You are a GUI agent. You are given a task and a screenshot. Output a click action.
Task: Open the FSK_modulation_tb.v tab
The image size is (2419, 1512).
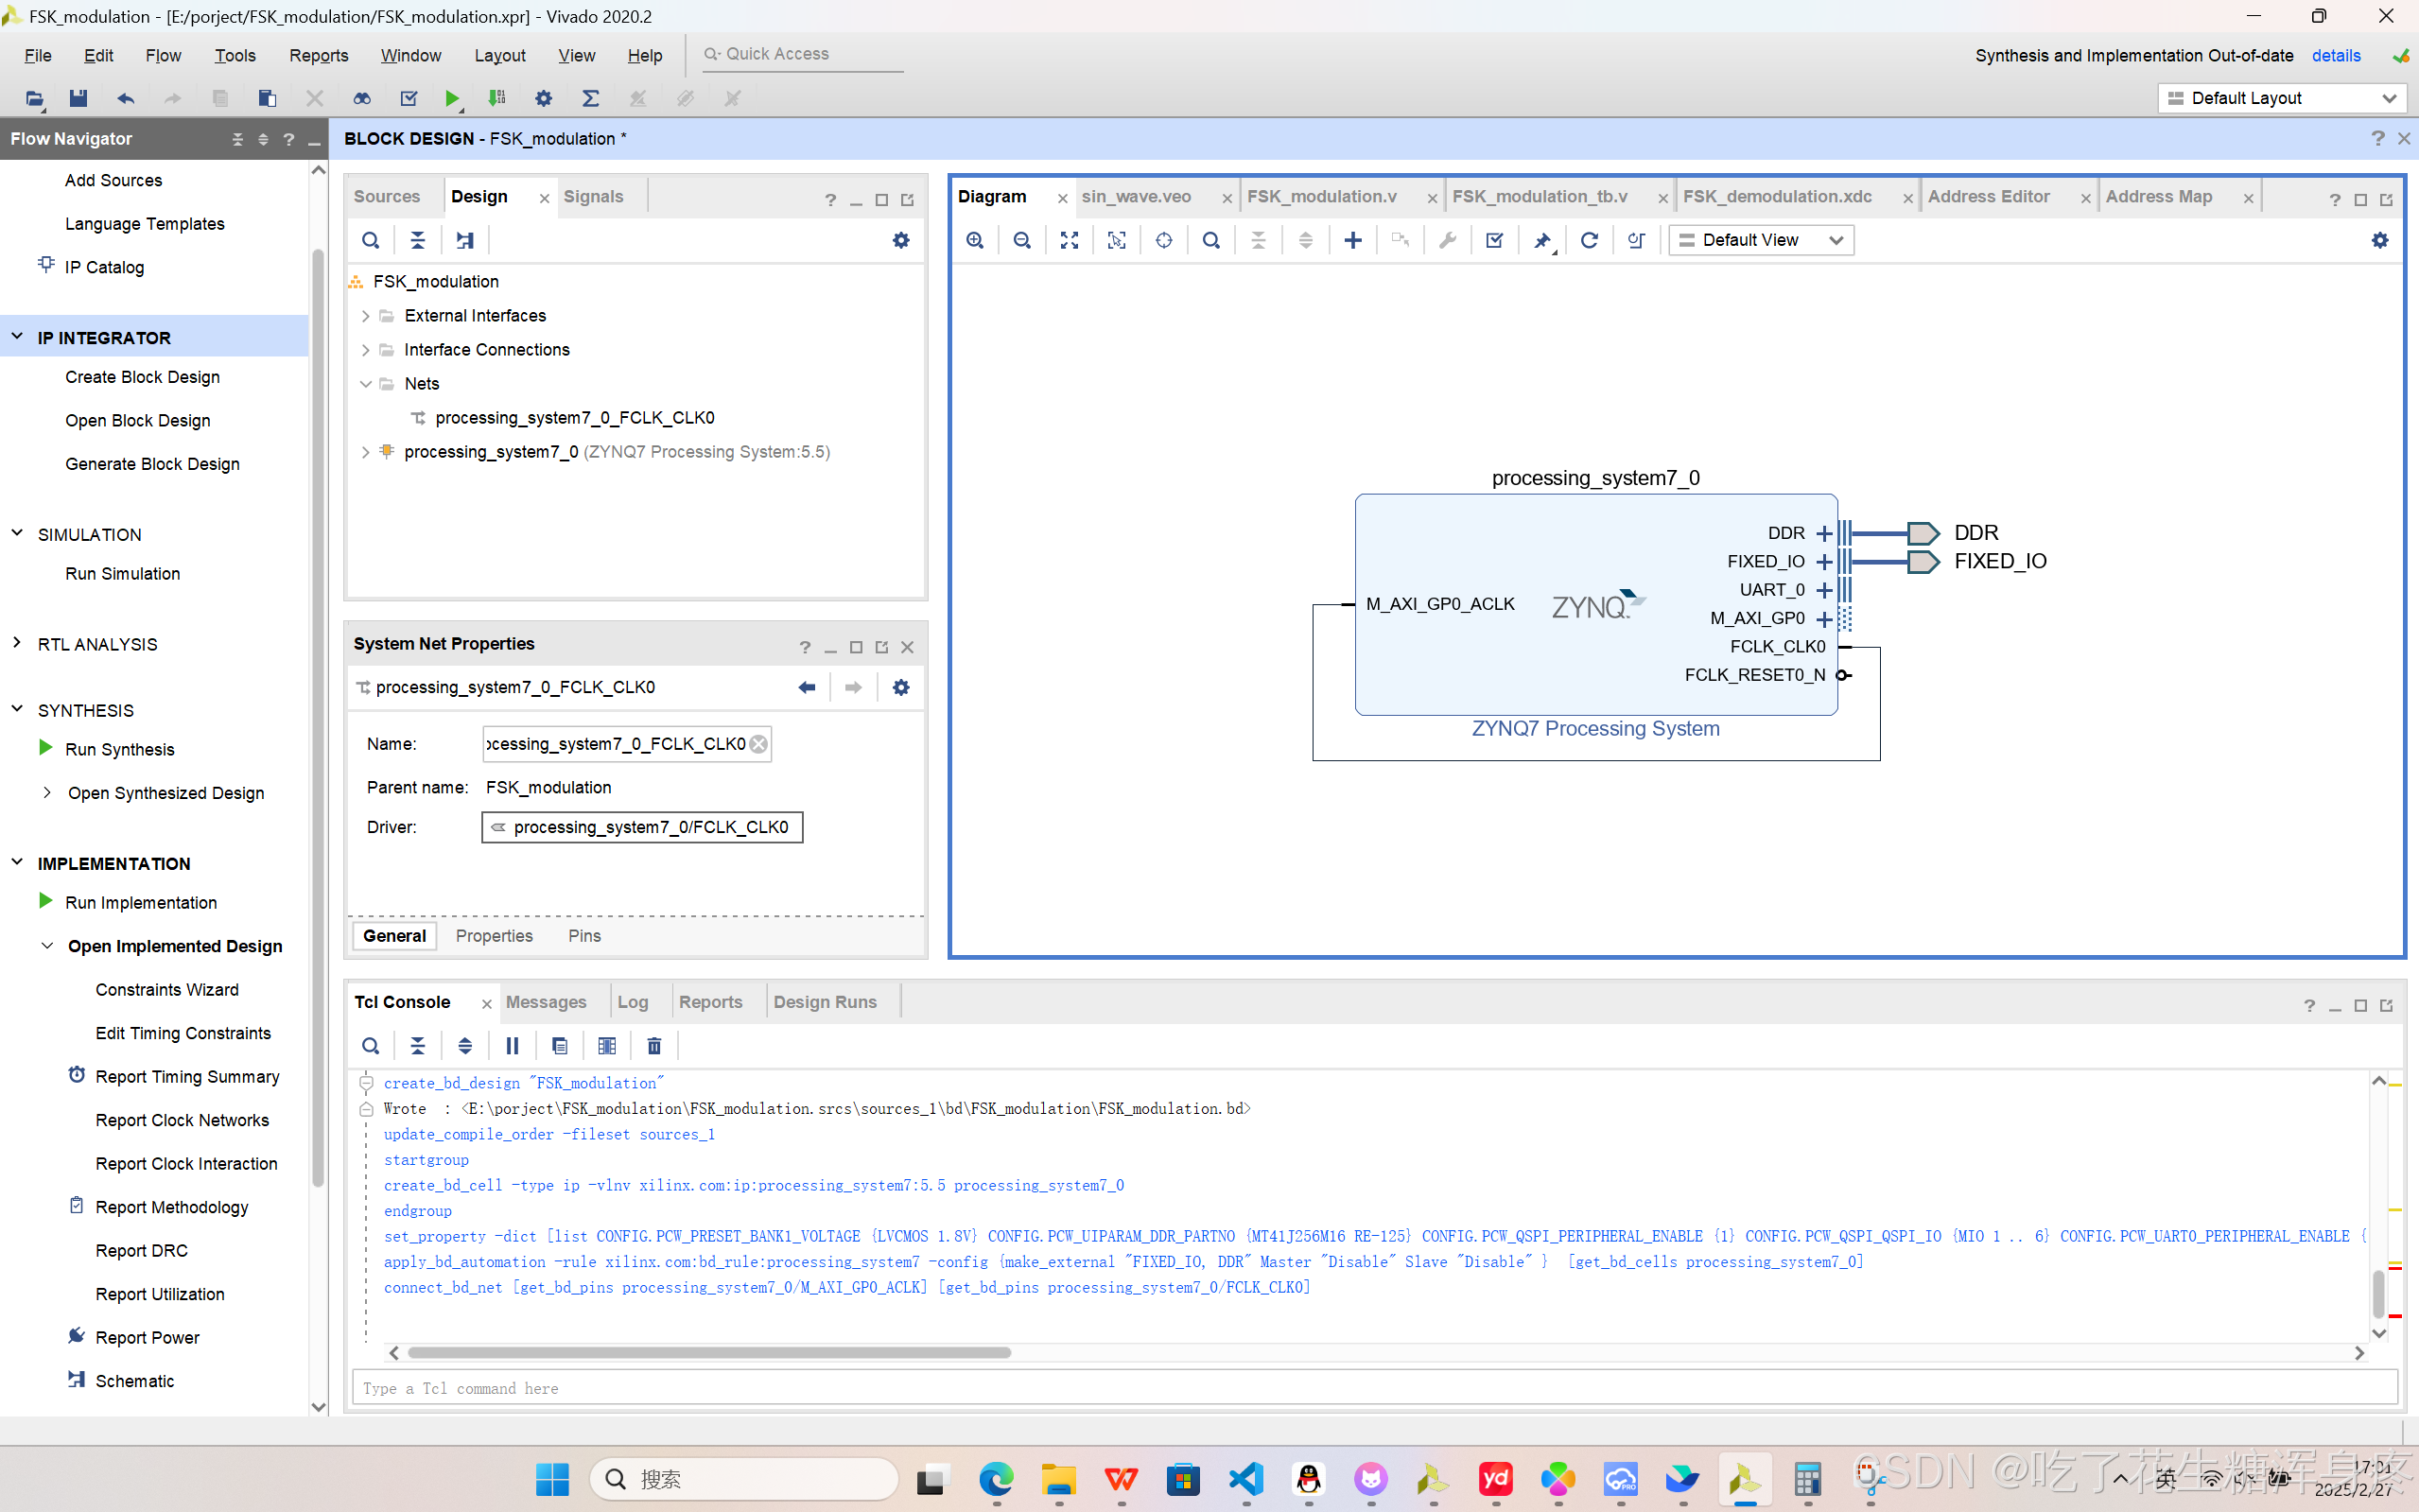(1539, 197)
